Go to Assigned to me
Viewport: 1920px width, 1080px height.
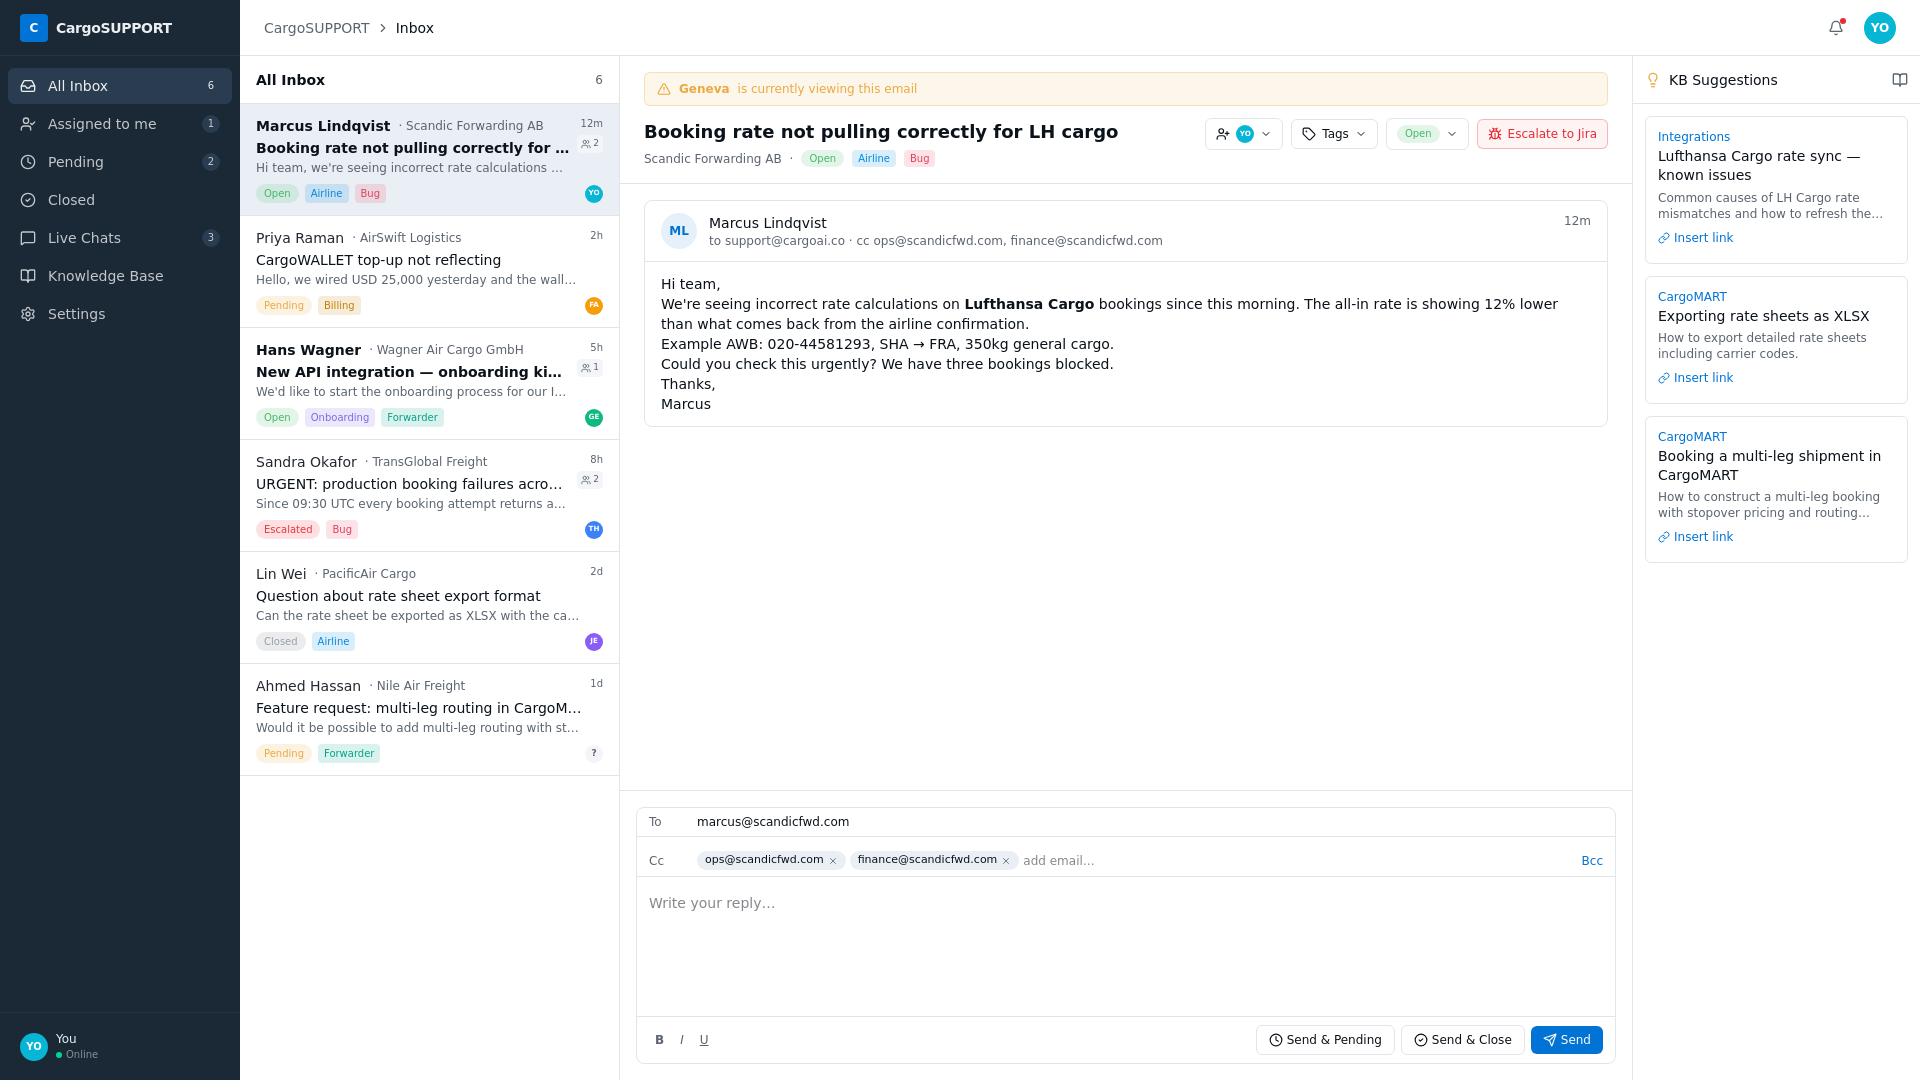click(x=120, y=124)
